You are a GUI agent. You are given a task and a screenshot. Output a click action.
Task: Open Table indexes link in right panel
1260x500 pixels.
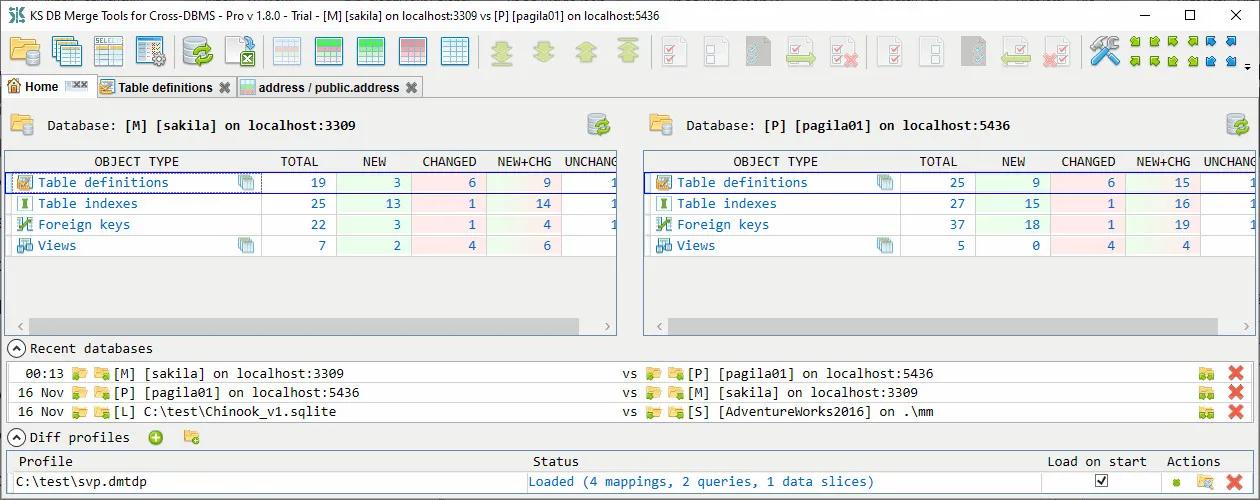pyautogui.click(x=727, y=203)
